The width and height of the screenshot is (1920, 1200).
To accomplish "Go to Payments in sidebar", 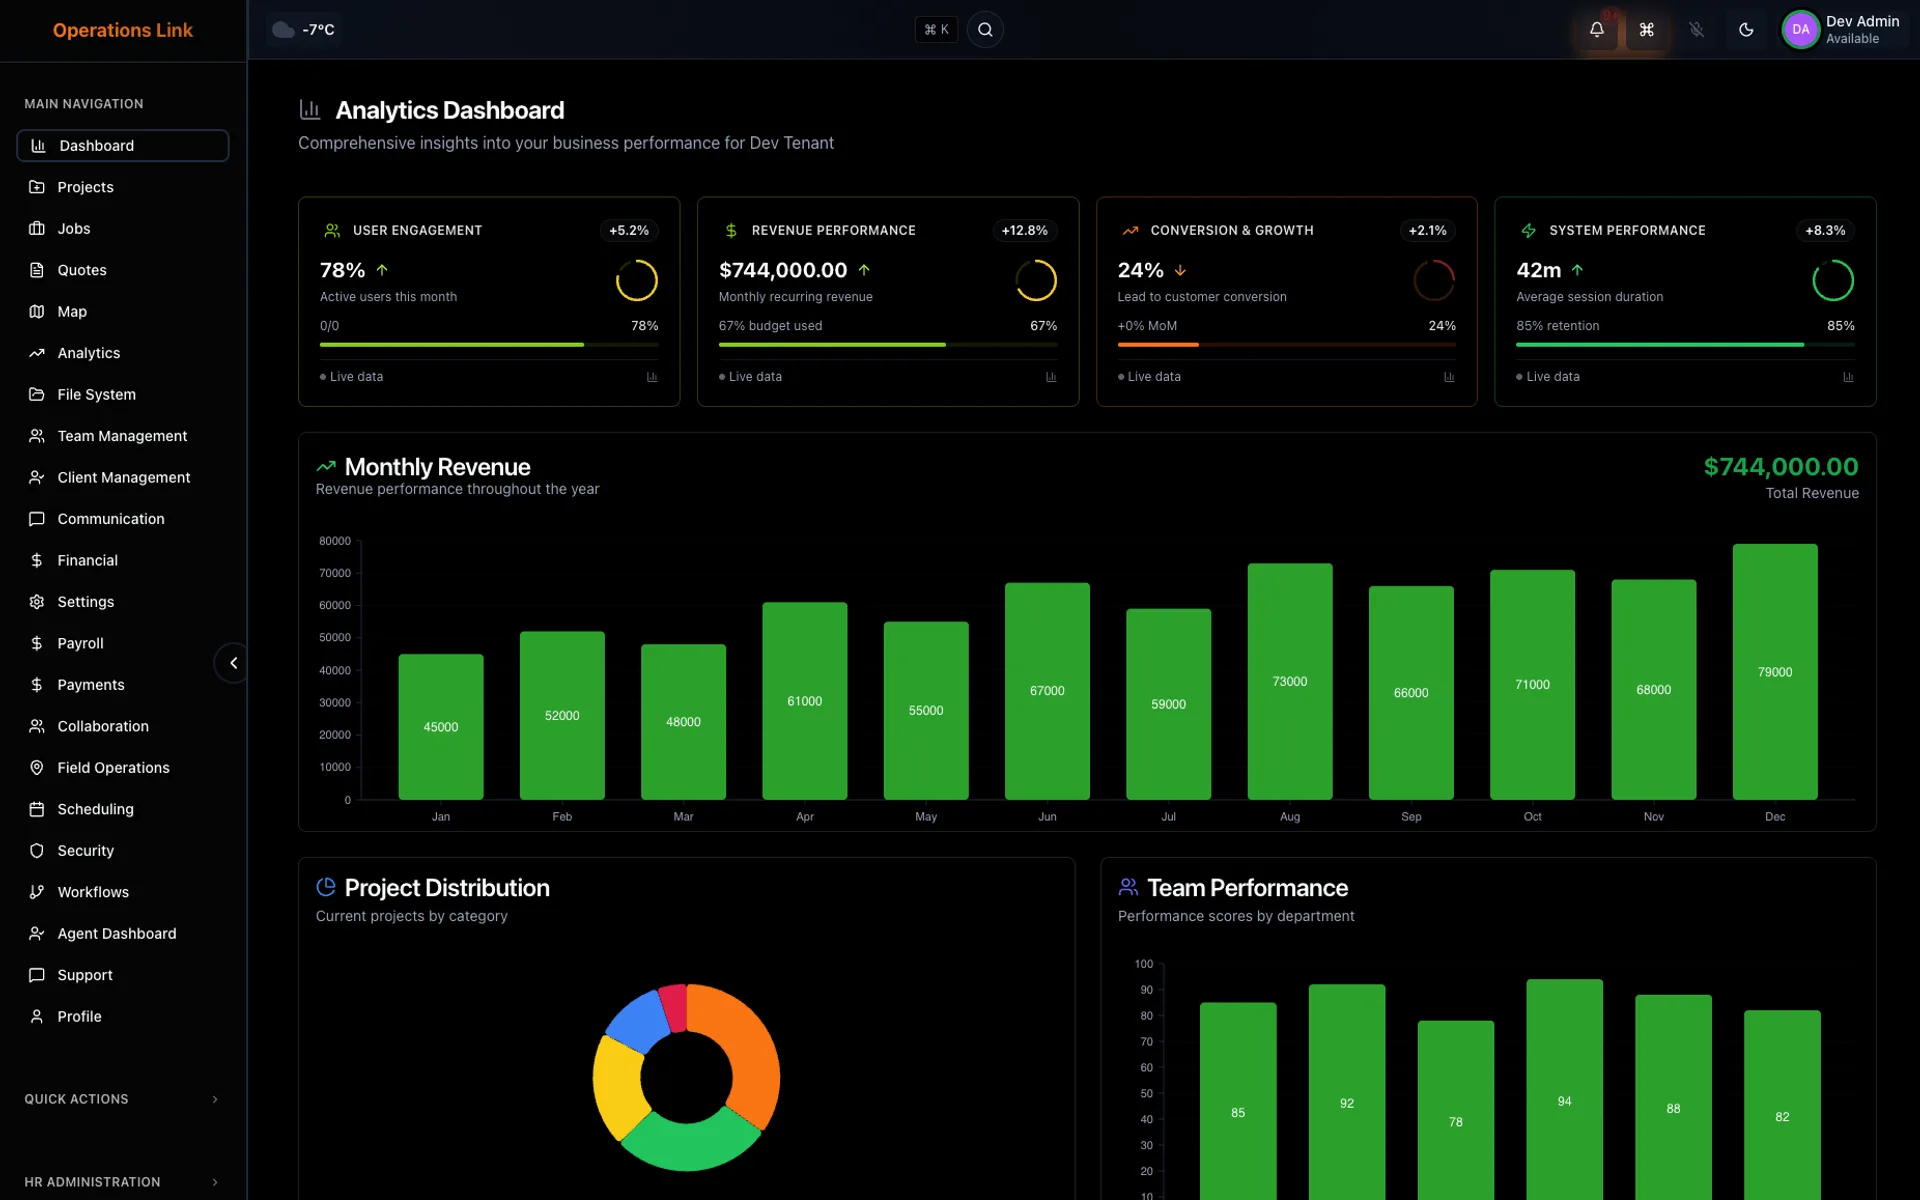I will [x=122, y=685].
